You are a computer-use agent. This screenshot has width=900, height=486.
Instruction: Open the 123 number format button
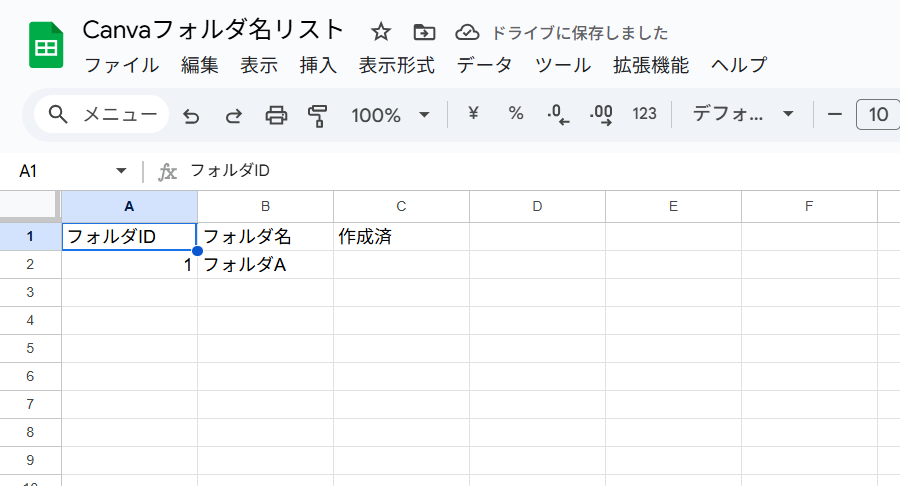coord(645,114)
